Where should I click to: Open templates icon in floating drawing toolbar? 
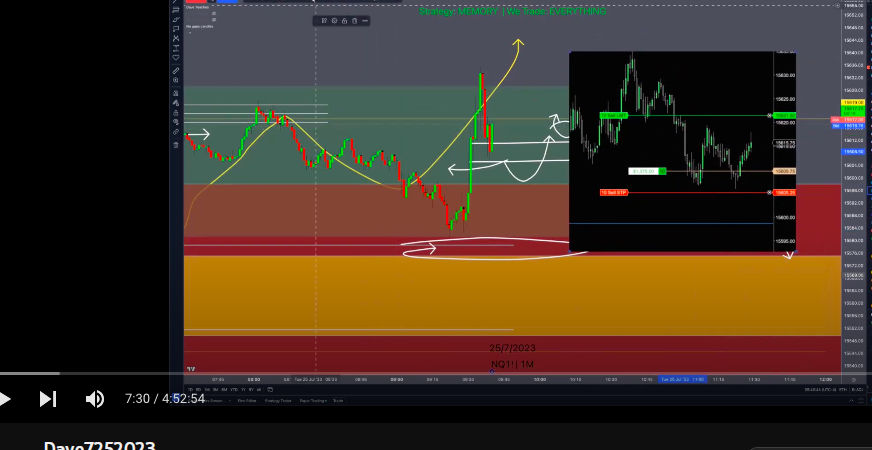tap(324, 21)
